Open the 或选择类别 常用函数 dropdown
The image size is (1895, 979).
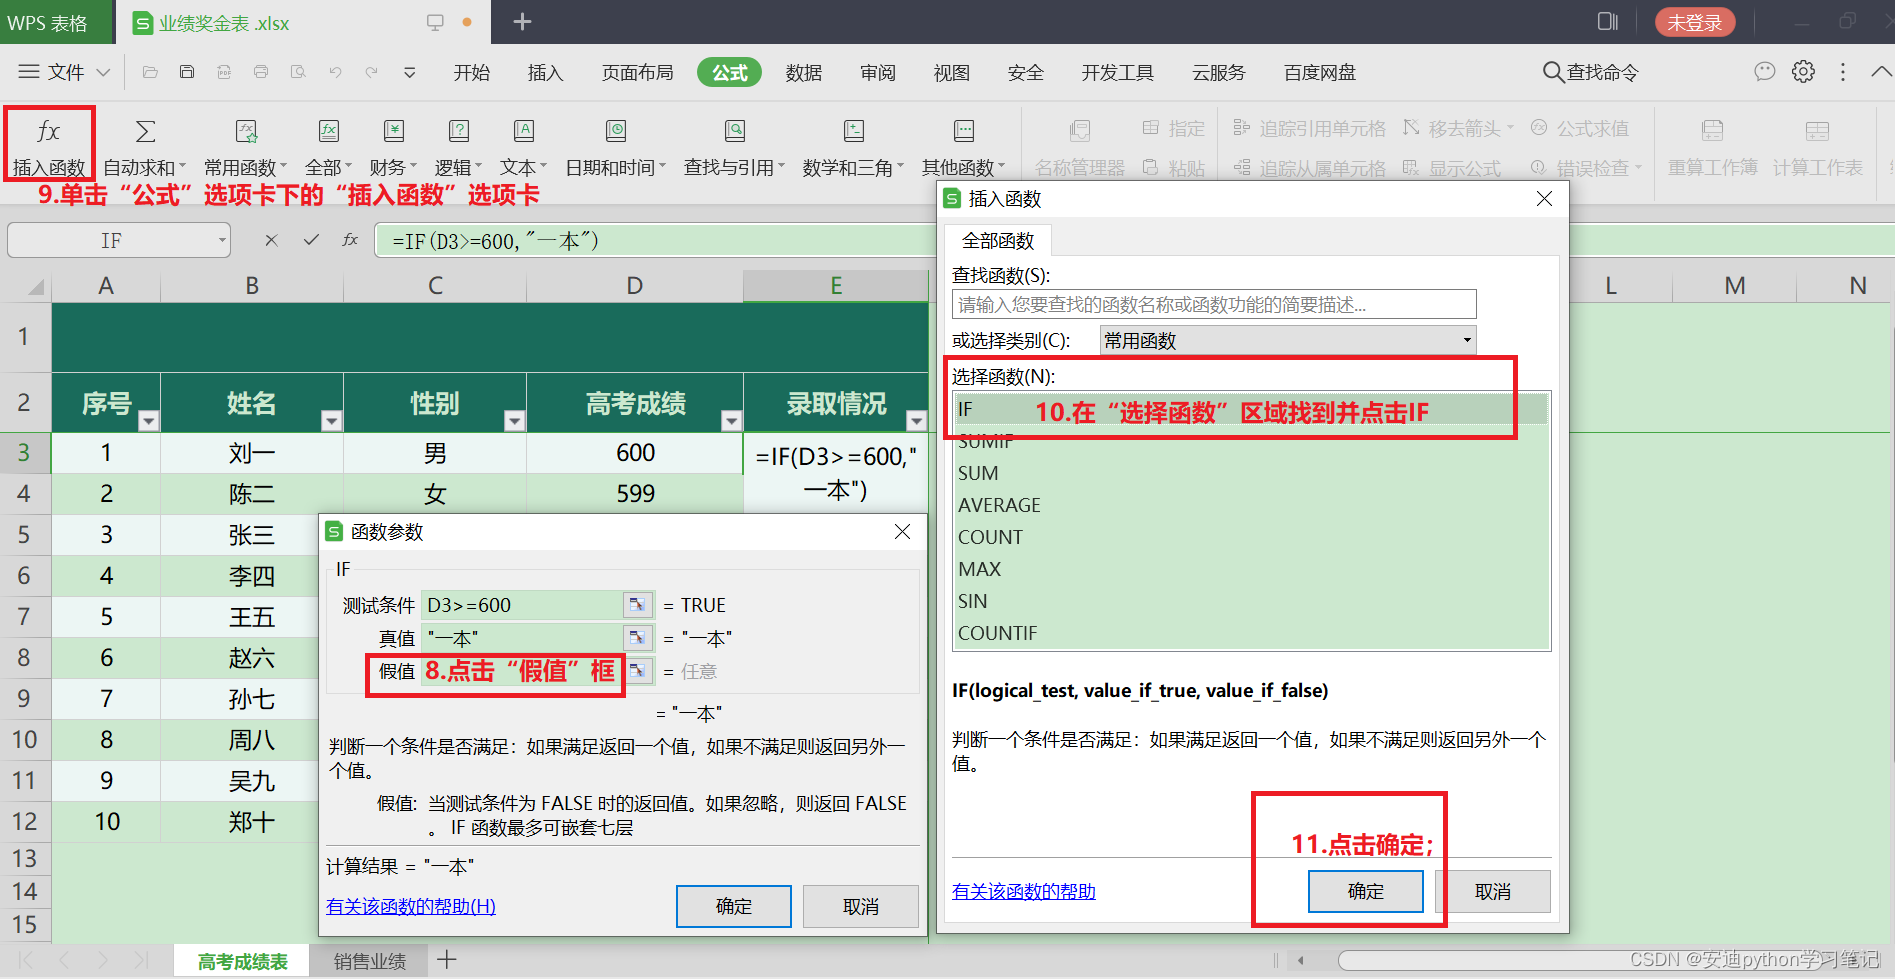[1288, 341]
